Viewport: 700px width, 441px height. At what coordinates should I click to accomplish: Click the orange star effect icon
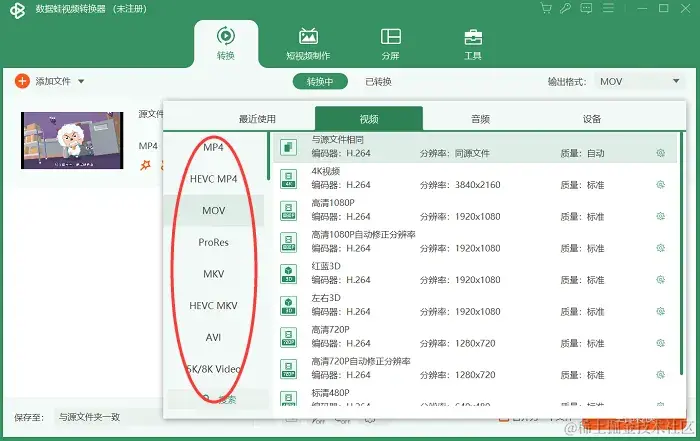pos(145,166)
